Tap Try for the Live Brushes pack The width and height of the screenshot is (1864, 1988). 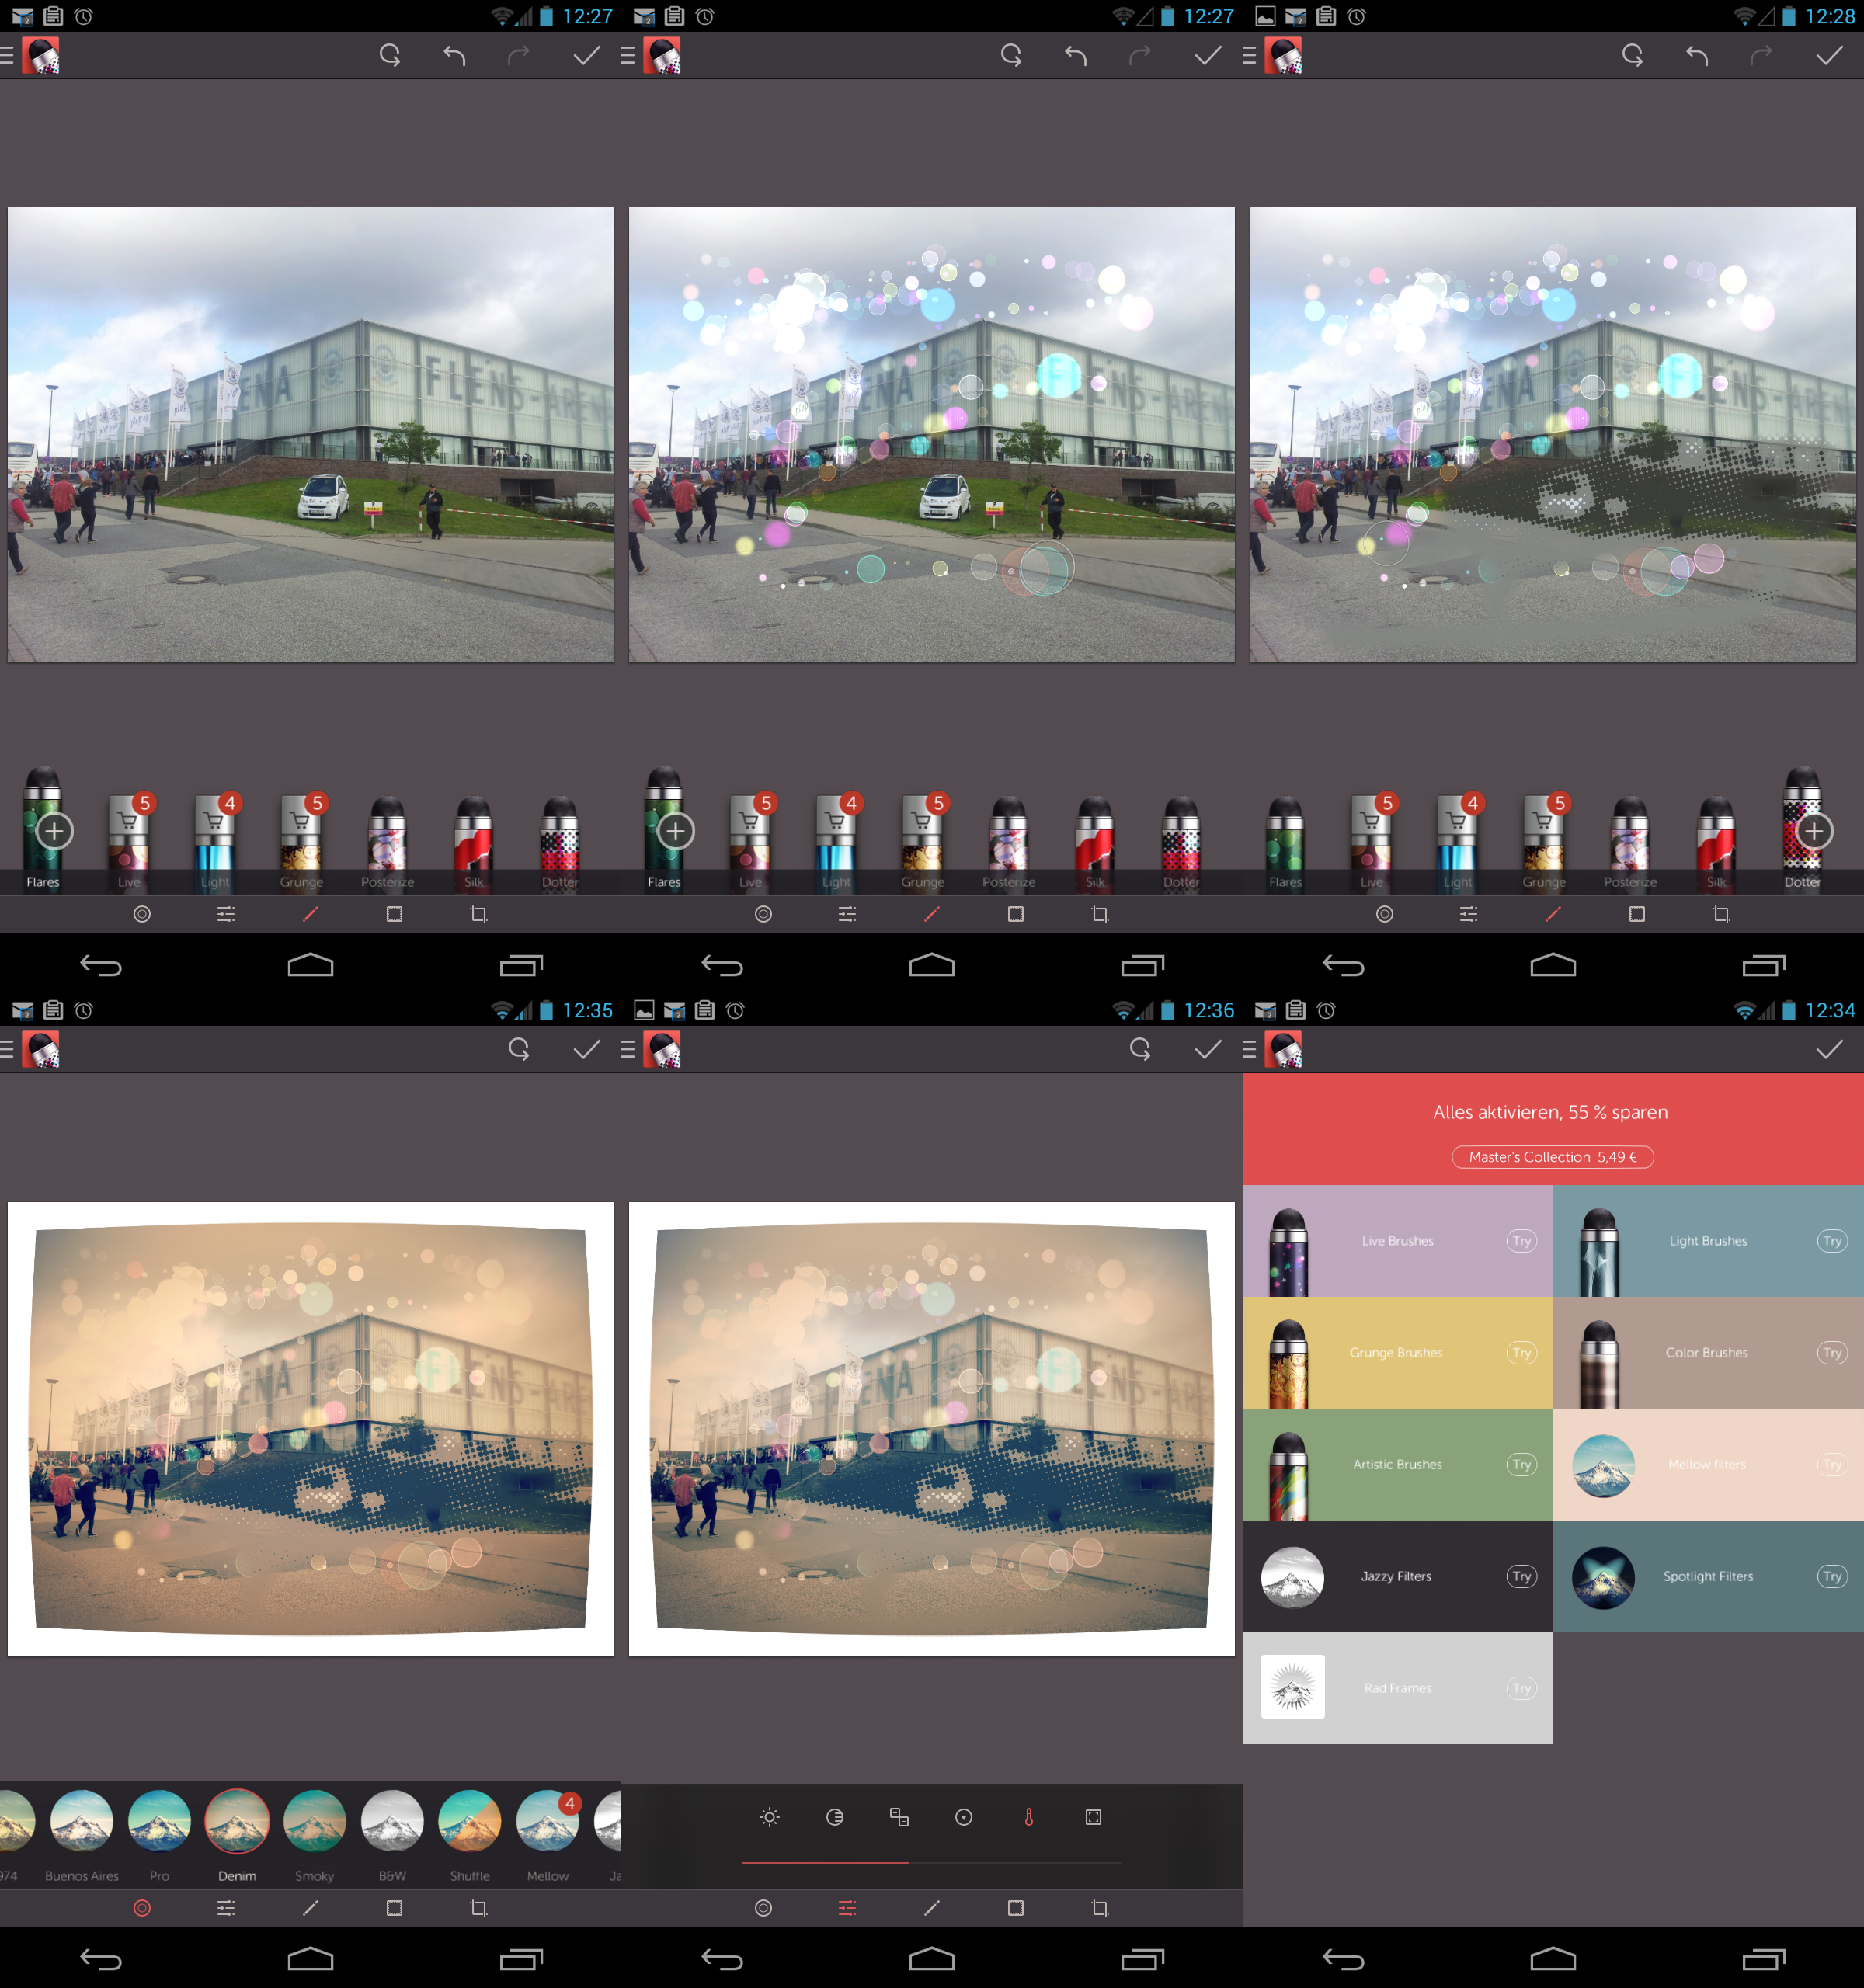pos(1521,1241)
